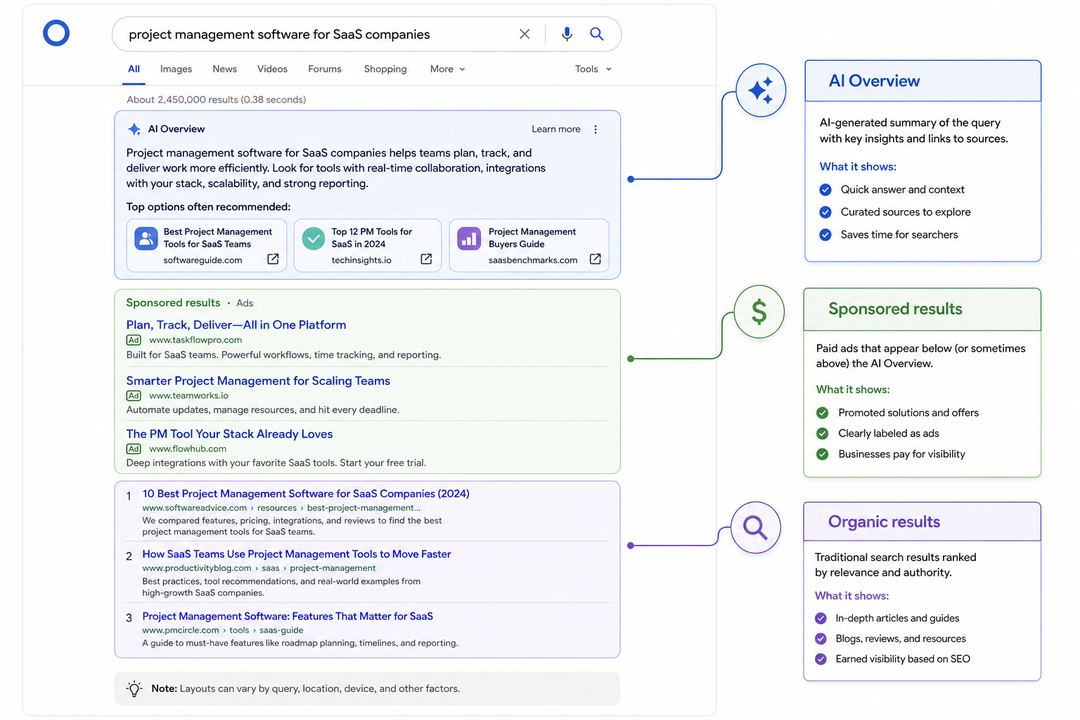Open the Tools dropdown
This screenshot has width=1080, height=720.
tap(592, 69)
